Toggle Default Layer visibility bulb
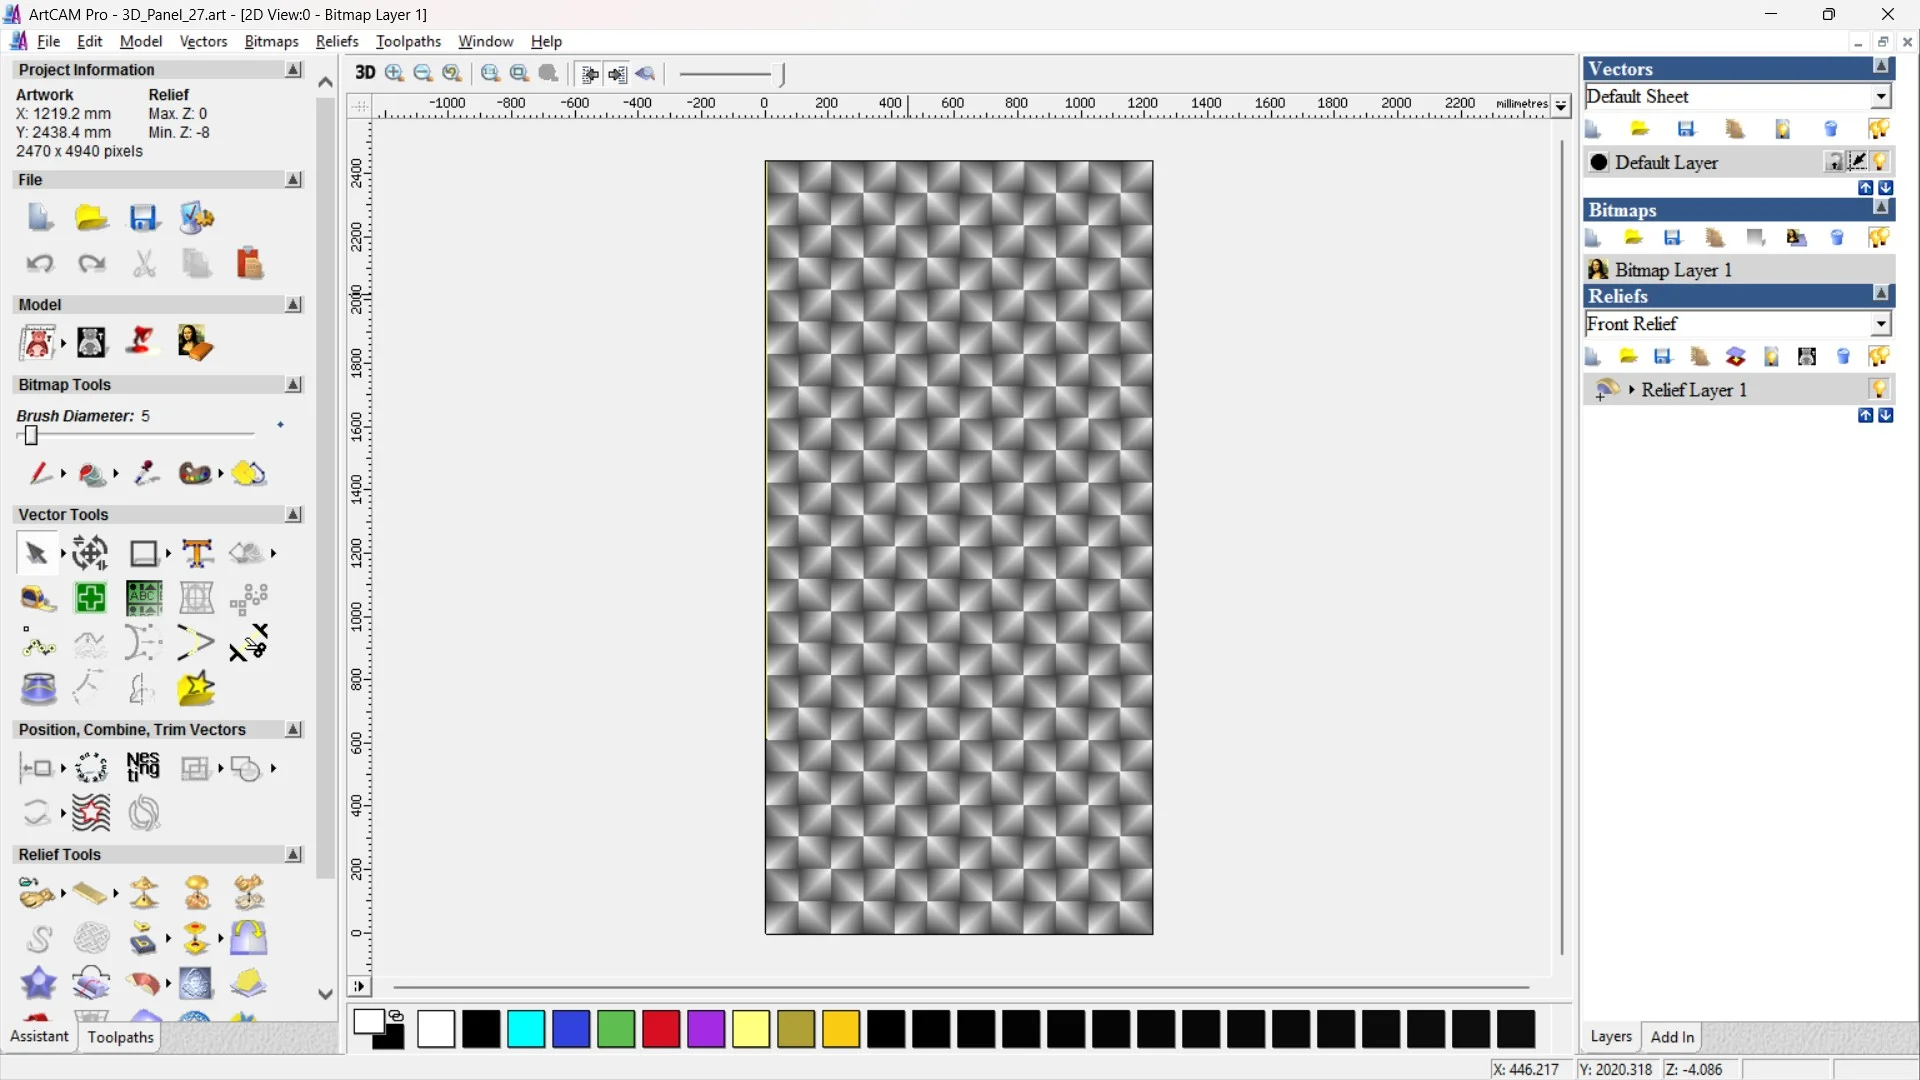 coord(1881,162)
